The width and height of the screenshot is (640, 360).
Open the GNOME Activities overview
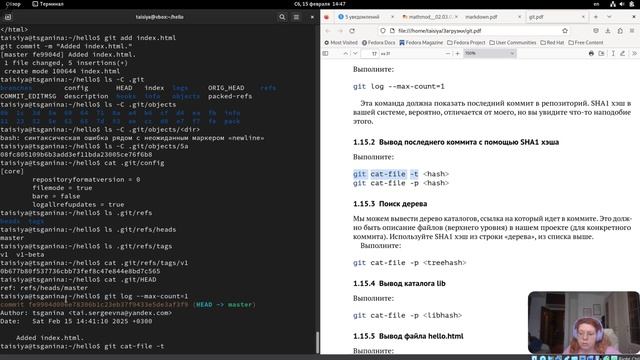[13, 4]
